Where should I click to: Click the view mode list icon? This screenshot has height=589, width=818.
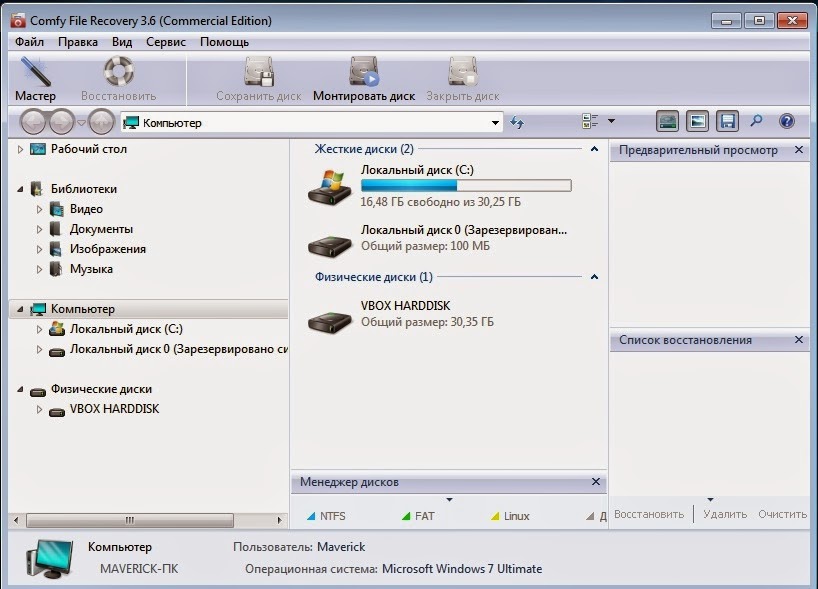(x=590, y=121)
